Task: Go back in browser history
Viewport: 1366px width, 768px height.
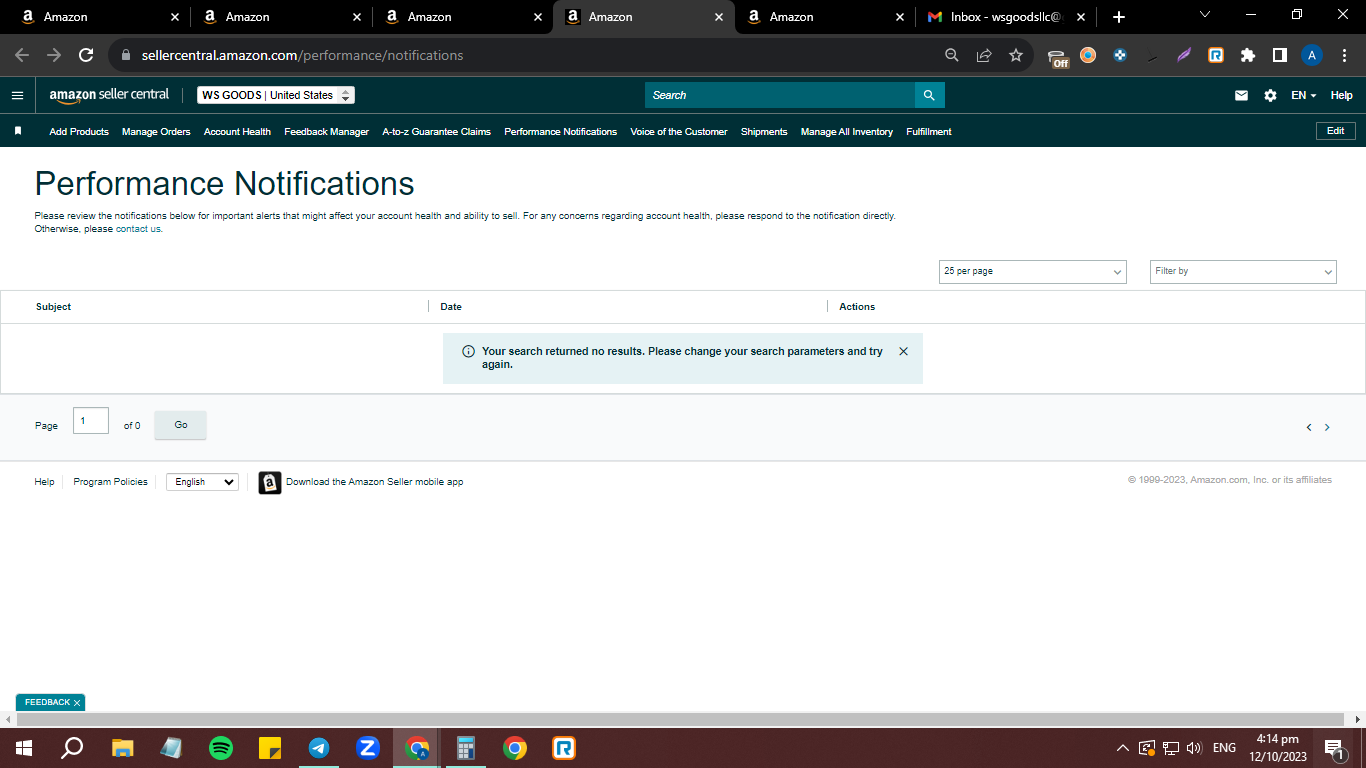Action: (x=22, y=55)
